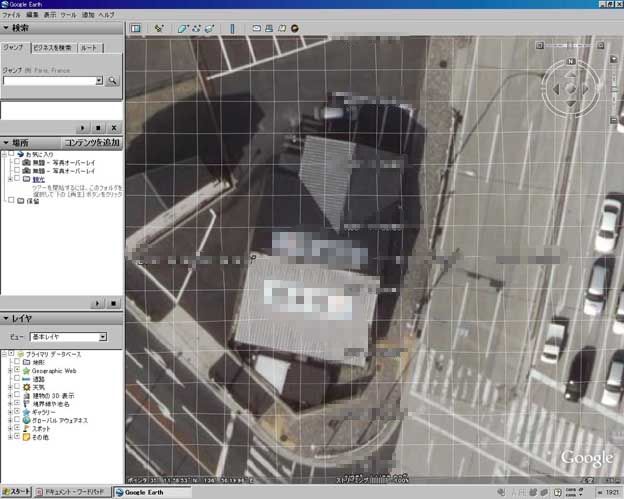The image size is (624, 499).
Task: Toggle the 道路 roads layer checkbox
Action: click(17, 378)
